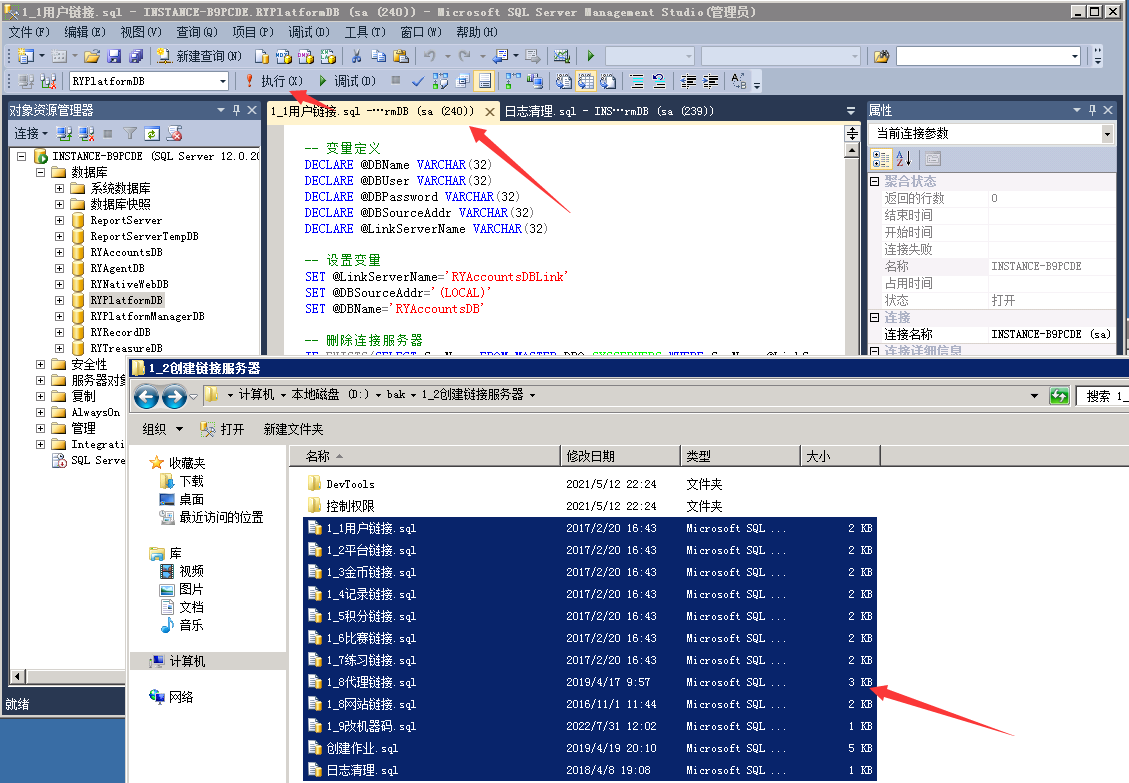Switch to the 日志清理.sql query tab
This screenshot has height=783, width=1129.
click(x=609, y=111)
